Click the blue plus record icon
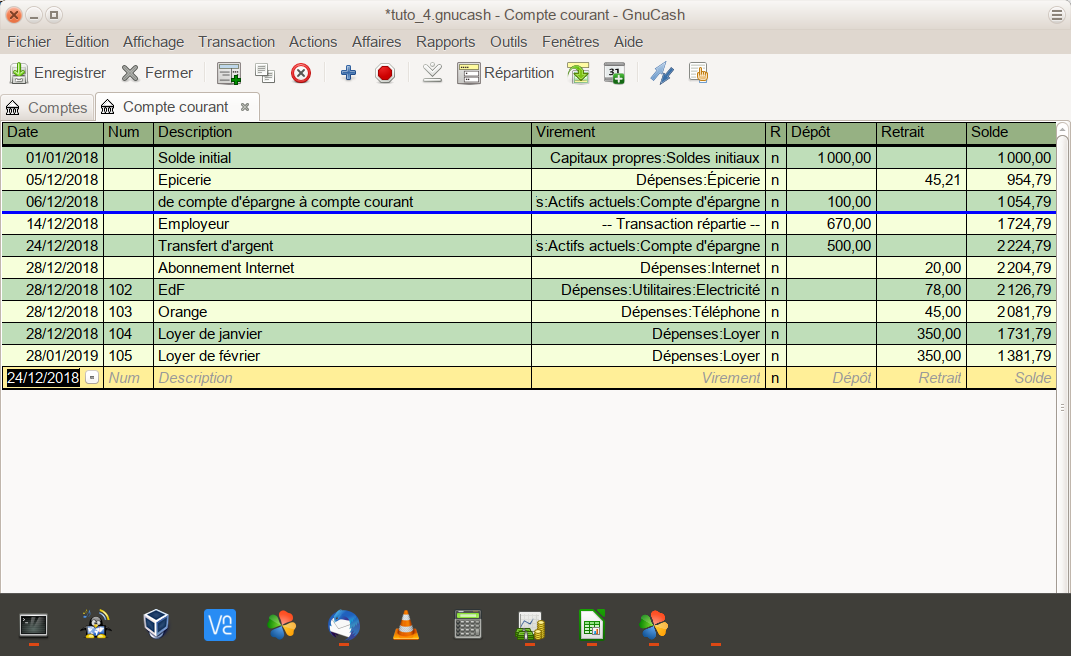 click(348, 73)
